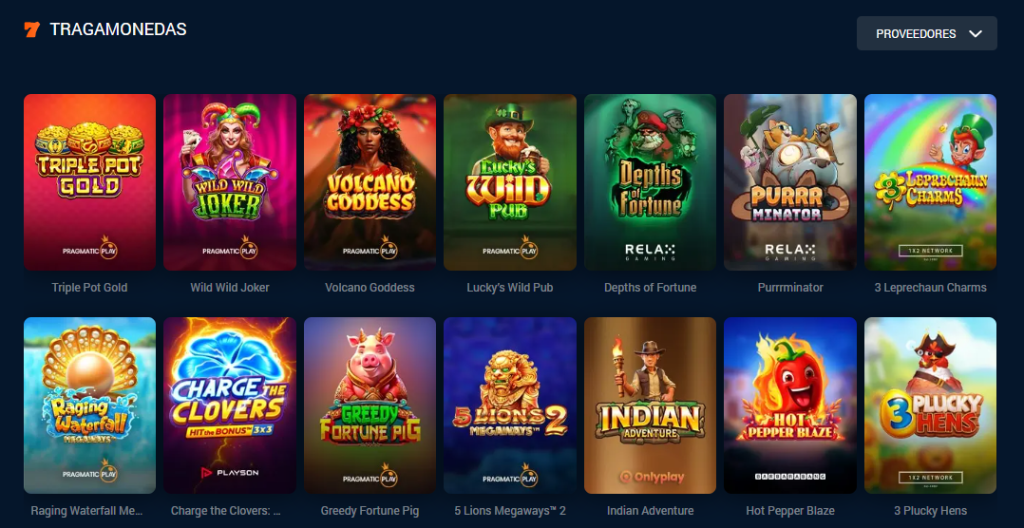Open the 5 Lions Megaways 2 tile
This screenshot has width=1024, height=528.
[510, 405]
